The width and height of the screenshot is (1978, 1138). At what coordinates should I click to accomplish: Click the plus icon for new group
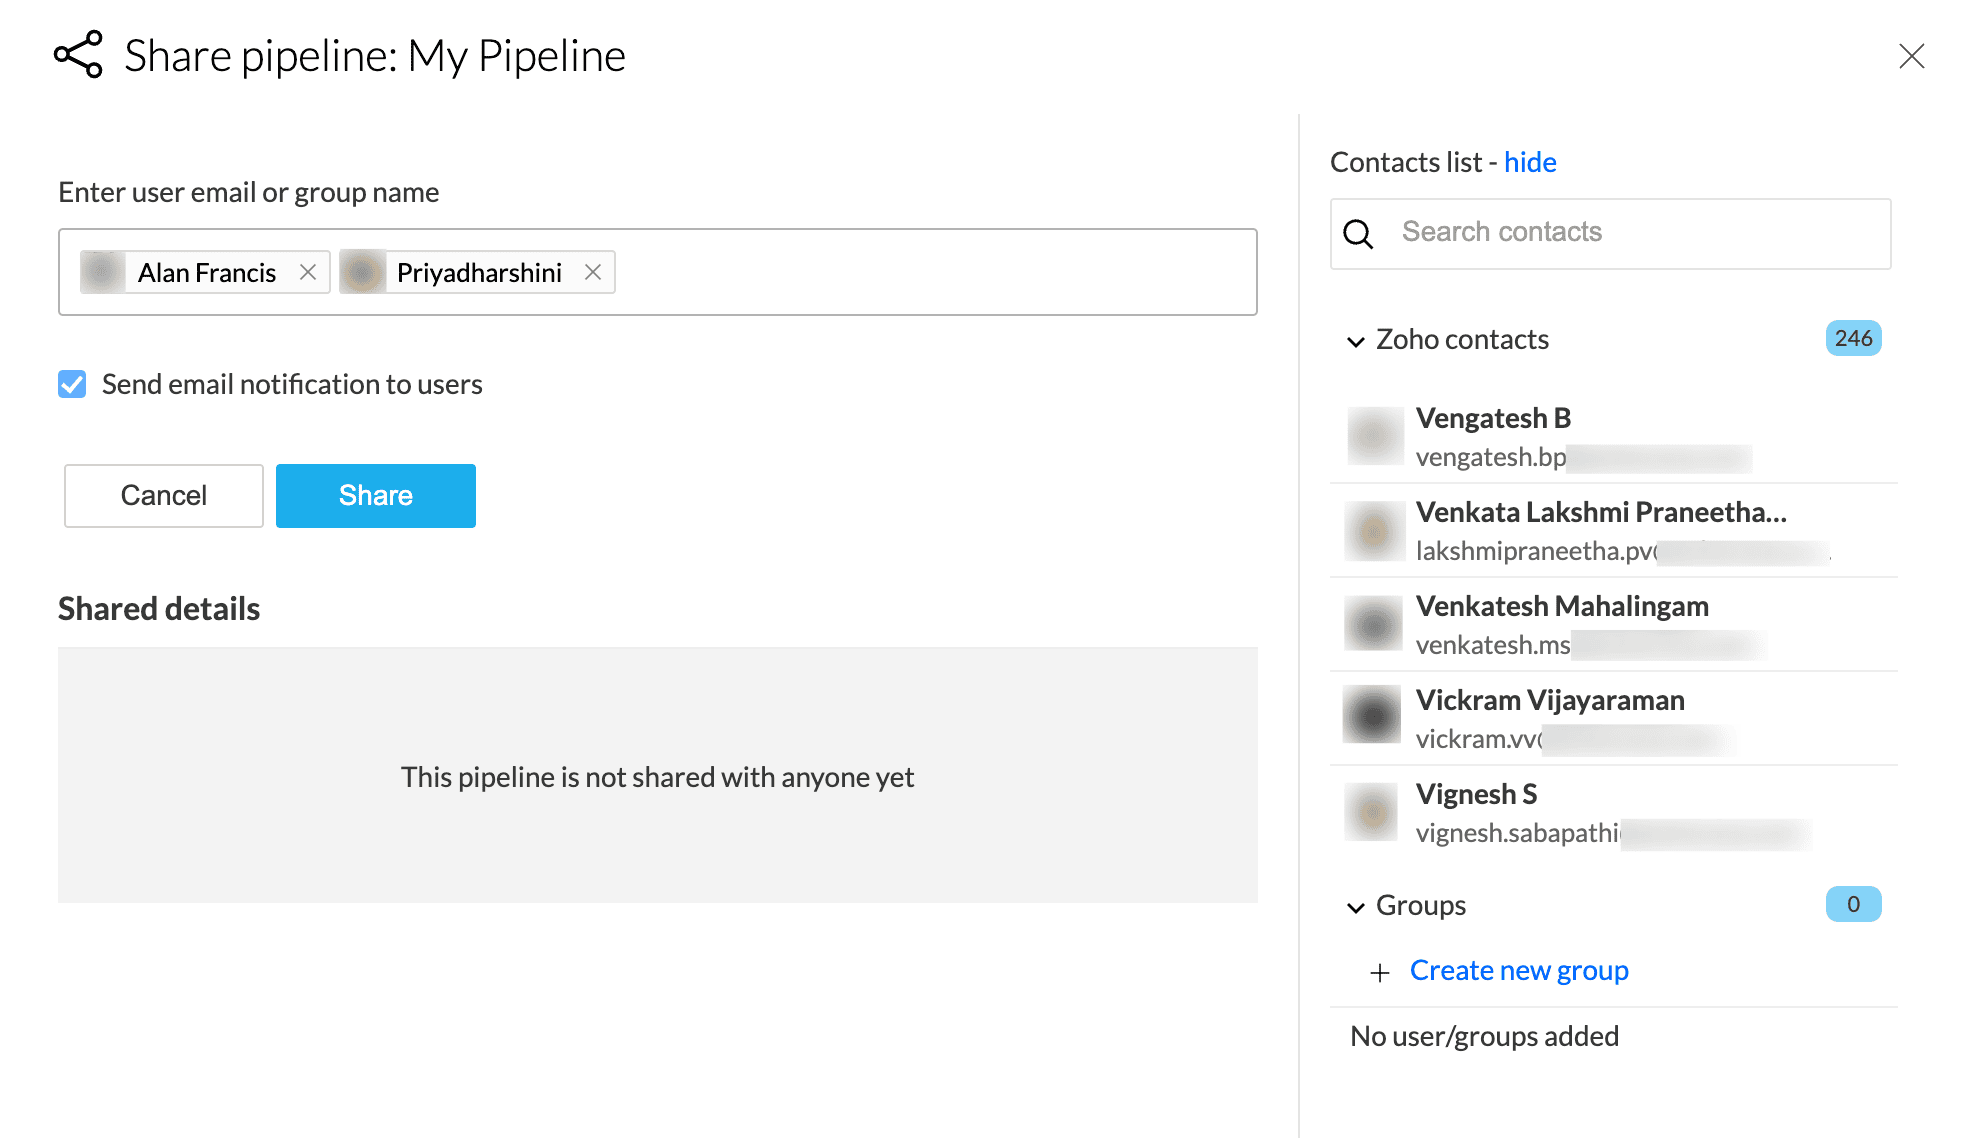point(1380,972)
